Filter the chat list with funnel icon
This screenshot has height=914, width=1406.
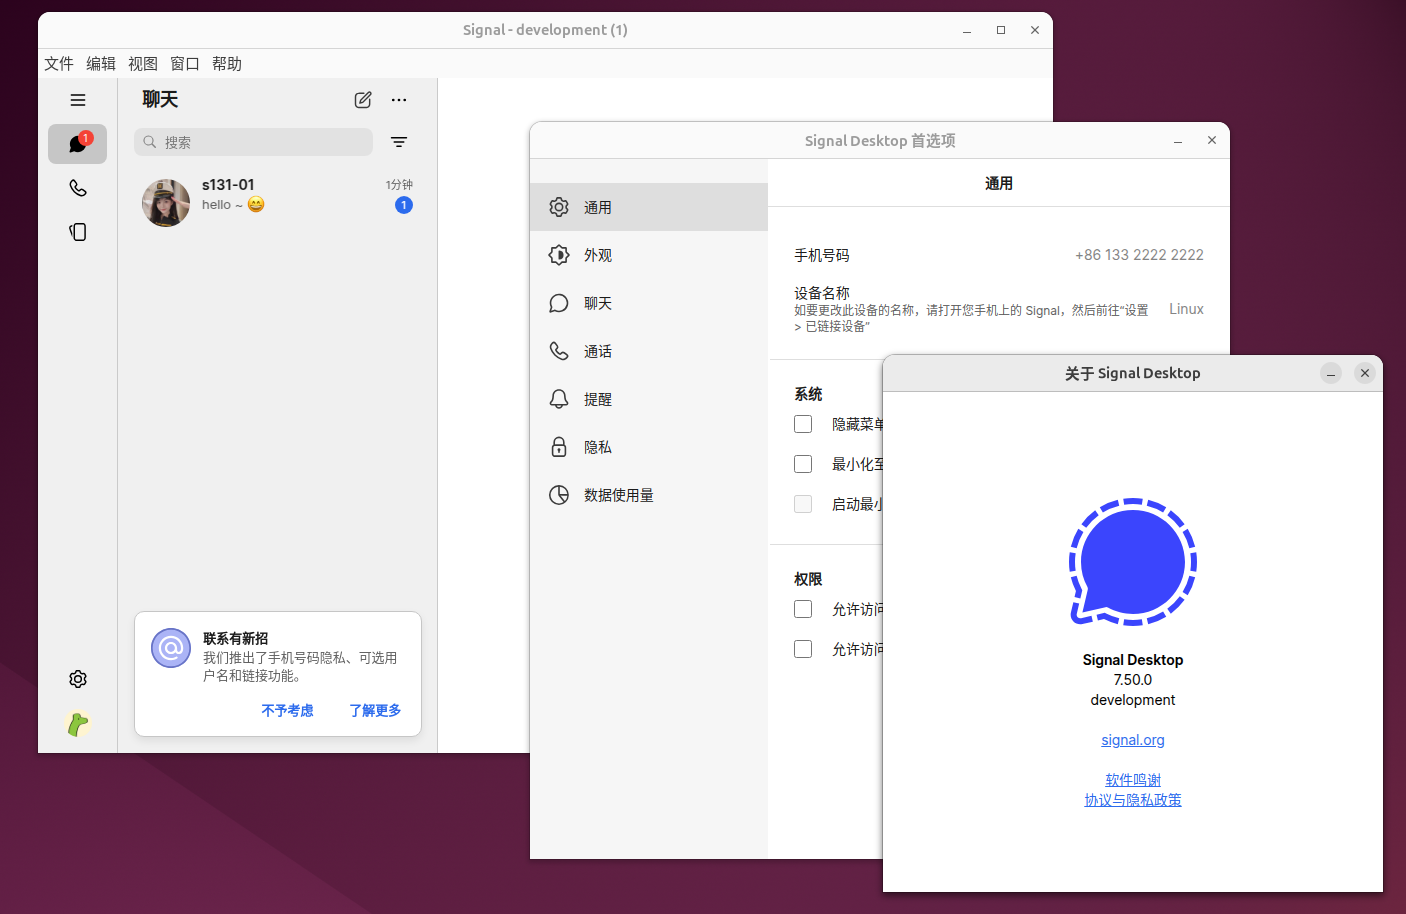(398, 142)
